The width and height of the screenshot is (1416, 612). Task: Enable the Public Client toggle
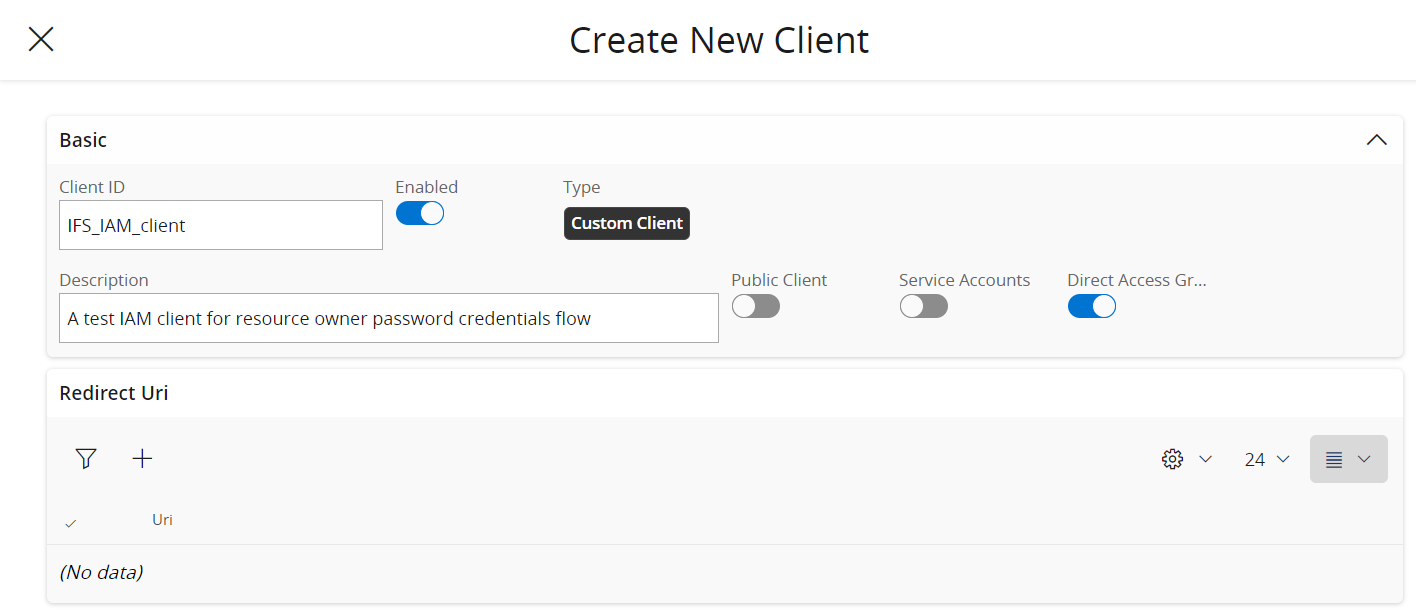coord(755,305)
